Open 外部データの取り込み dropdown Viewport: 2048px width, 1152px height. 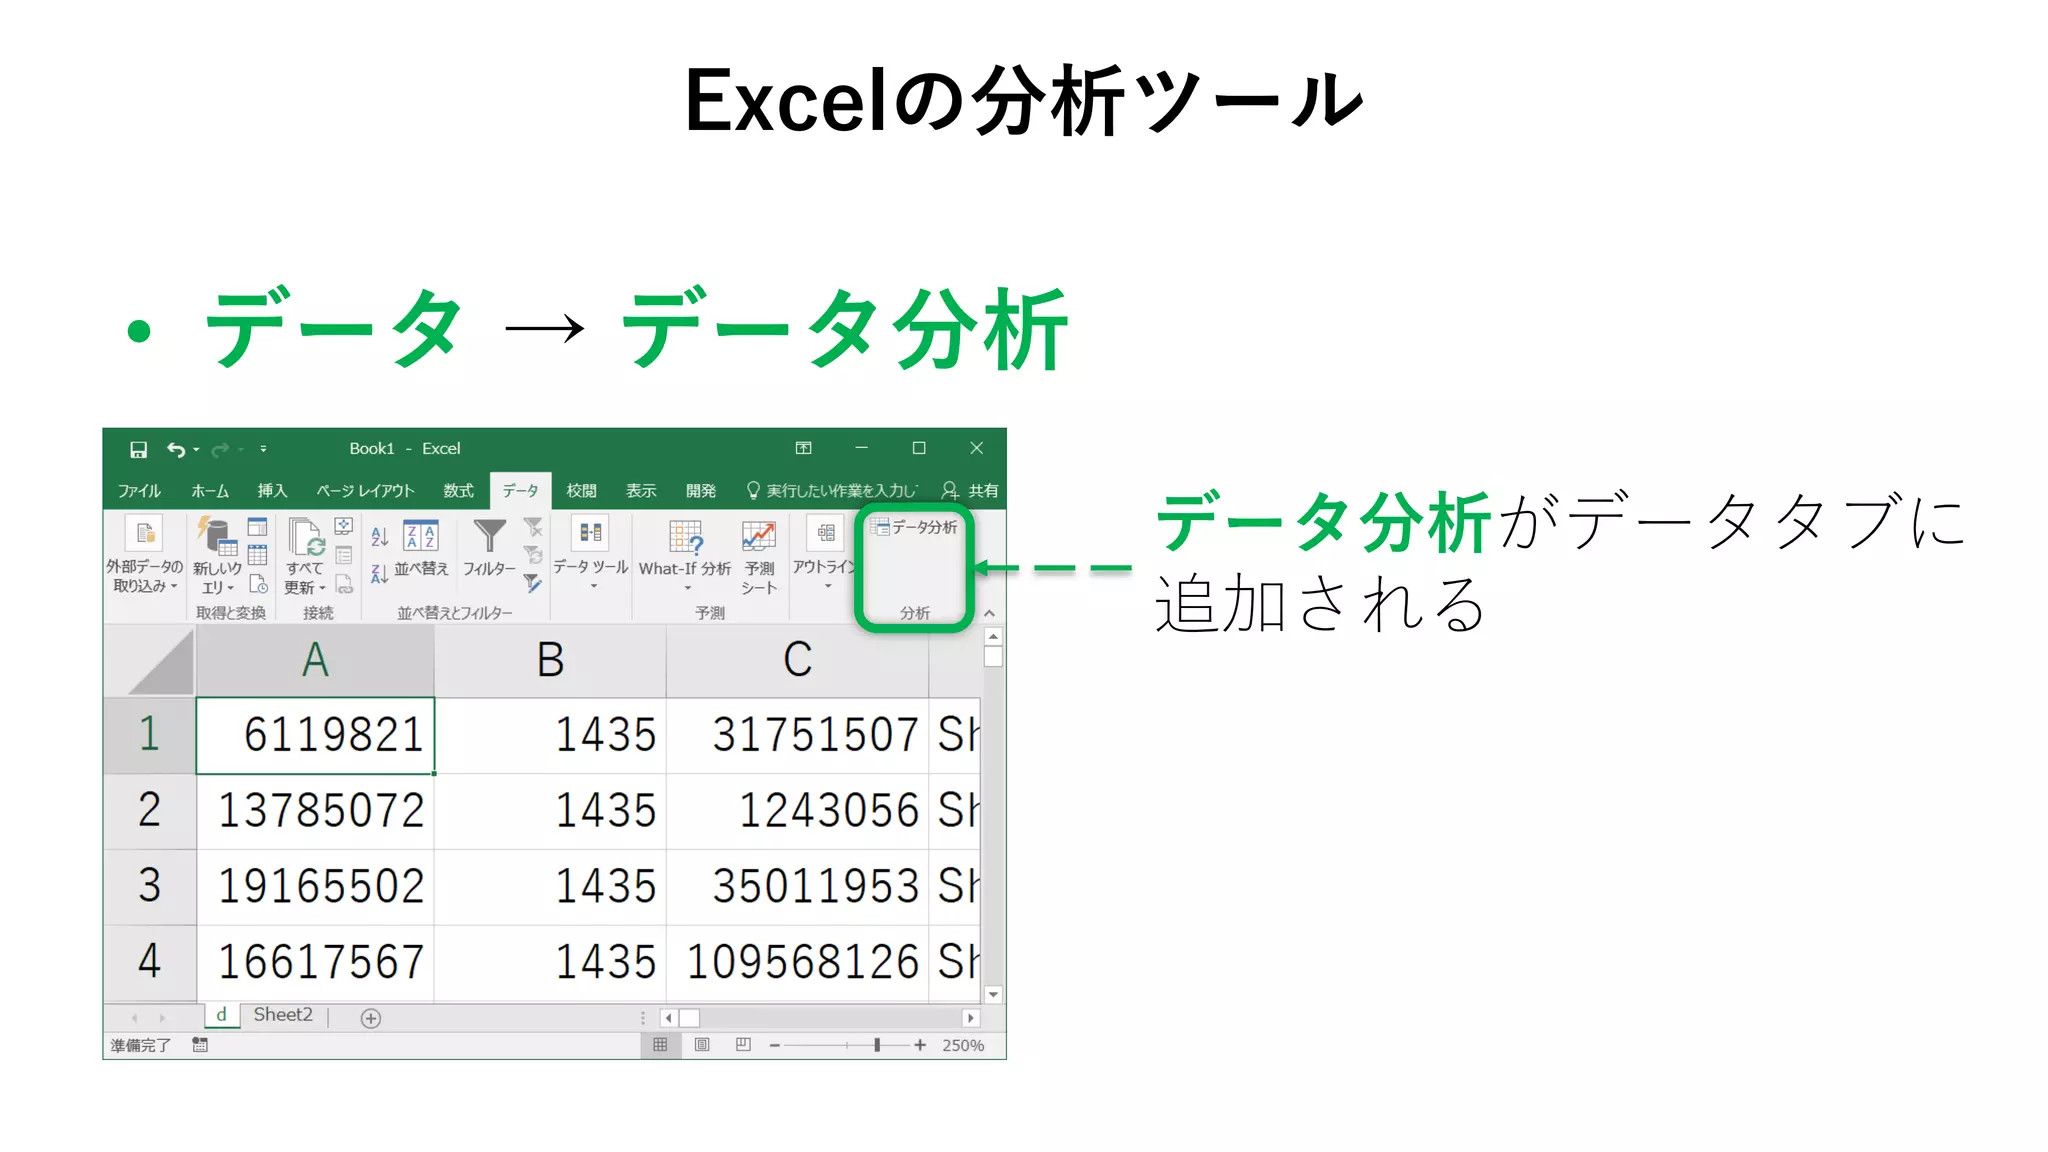point(145,556)
